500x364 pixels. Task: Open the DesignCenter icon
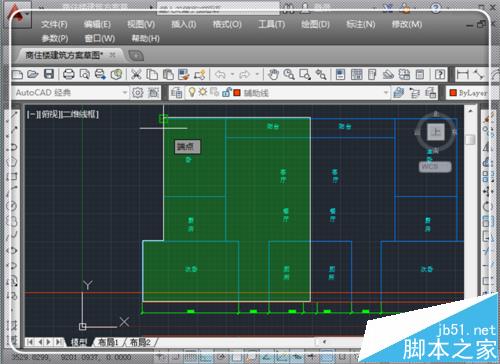(x=357, y=74)
